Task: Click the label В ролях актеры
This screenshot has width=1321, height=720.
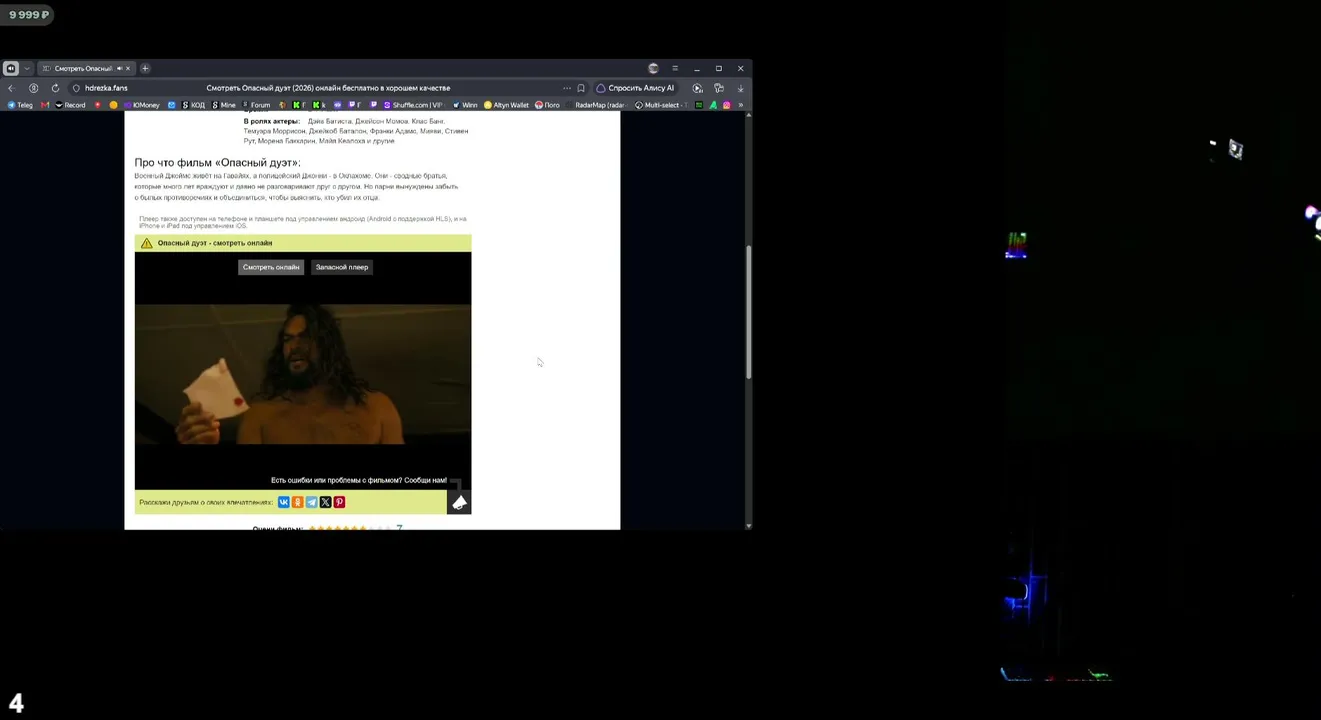Action: (271, 121)
